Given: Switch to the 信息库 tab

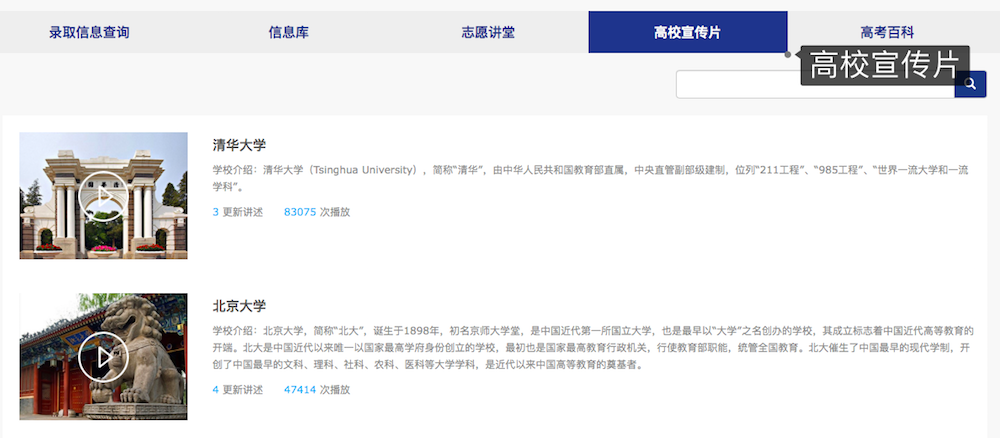Looking at the screenshot, I should click(288, 32).
